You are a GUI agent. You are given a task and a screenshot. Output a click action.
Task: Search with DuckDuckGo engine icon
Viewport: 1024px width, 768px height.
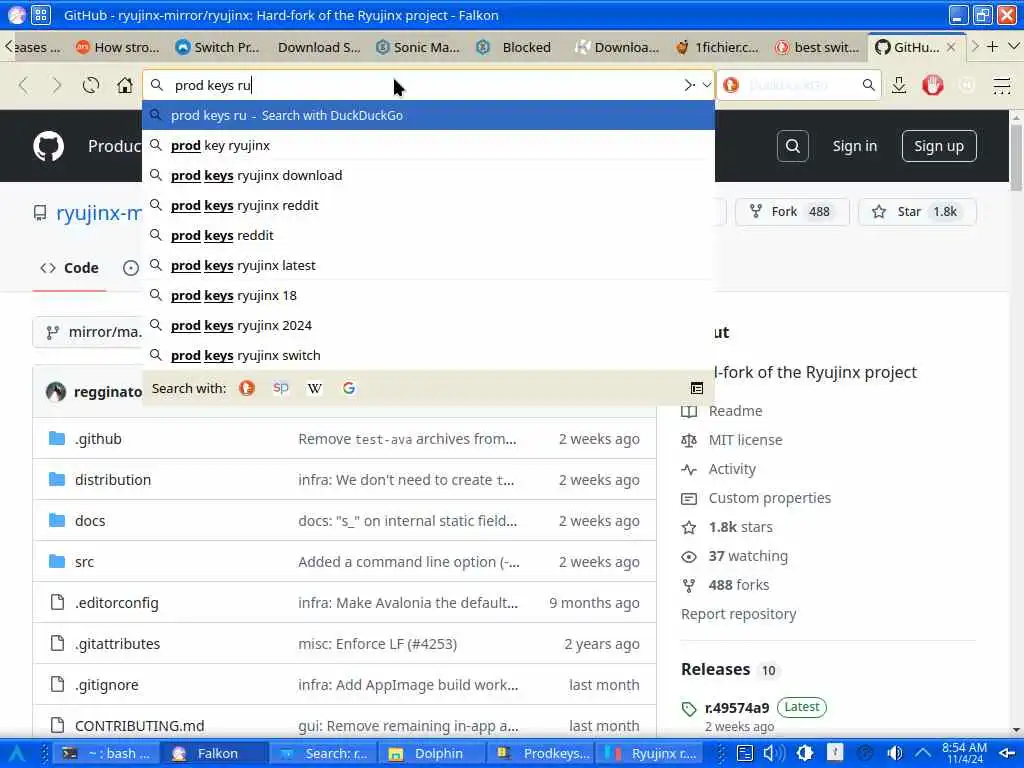(247, 388)
